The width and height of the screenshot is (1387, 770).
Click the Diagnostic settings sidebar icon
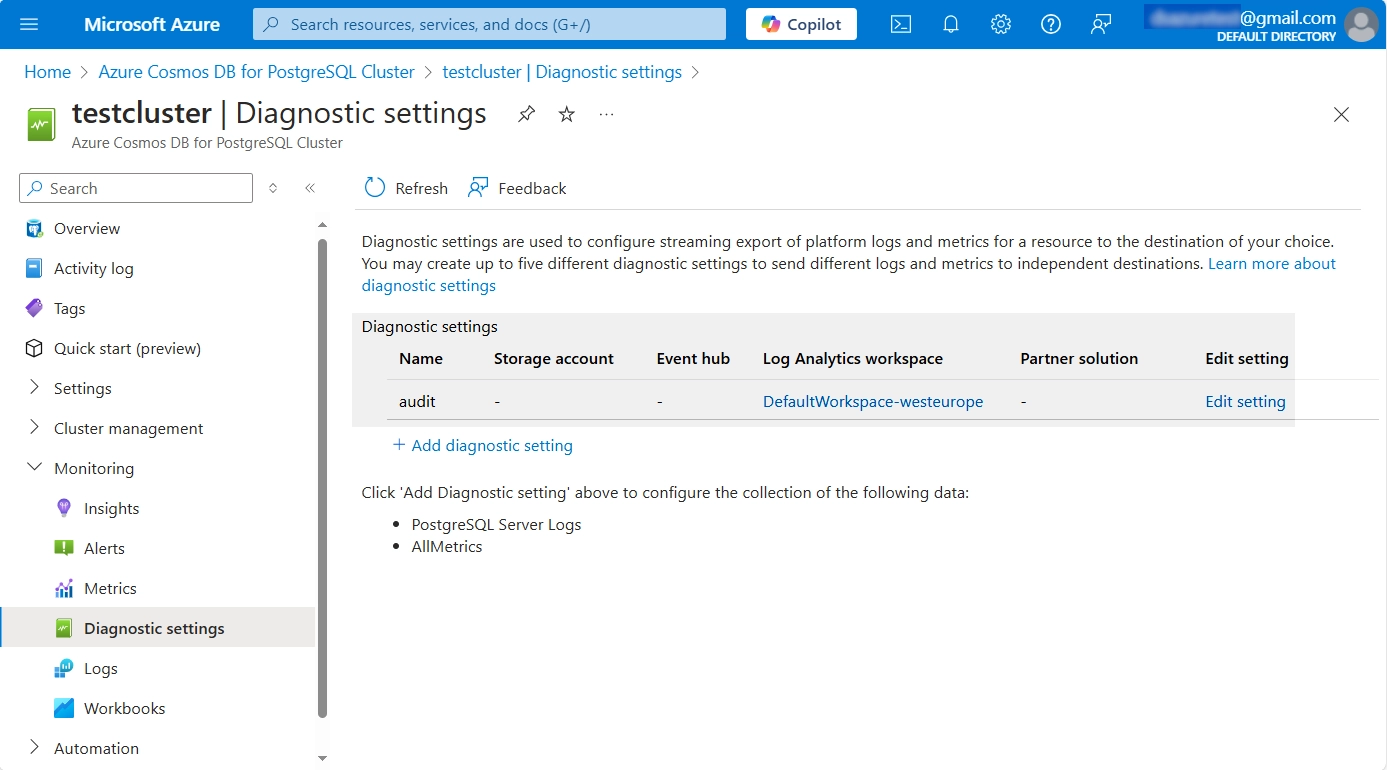coord(64,628)
